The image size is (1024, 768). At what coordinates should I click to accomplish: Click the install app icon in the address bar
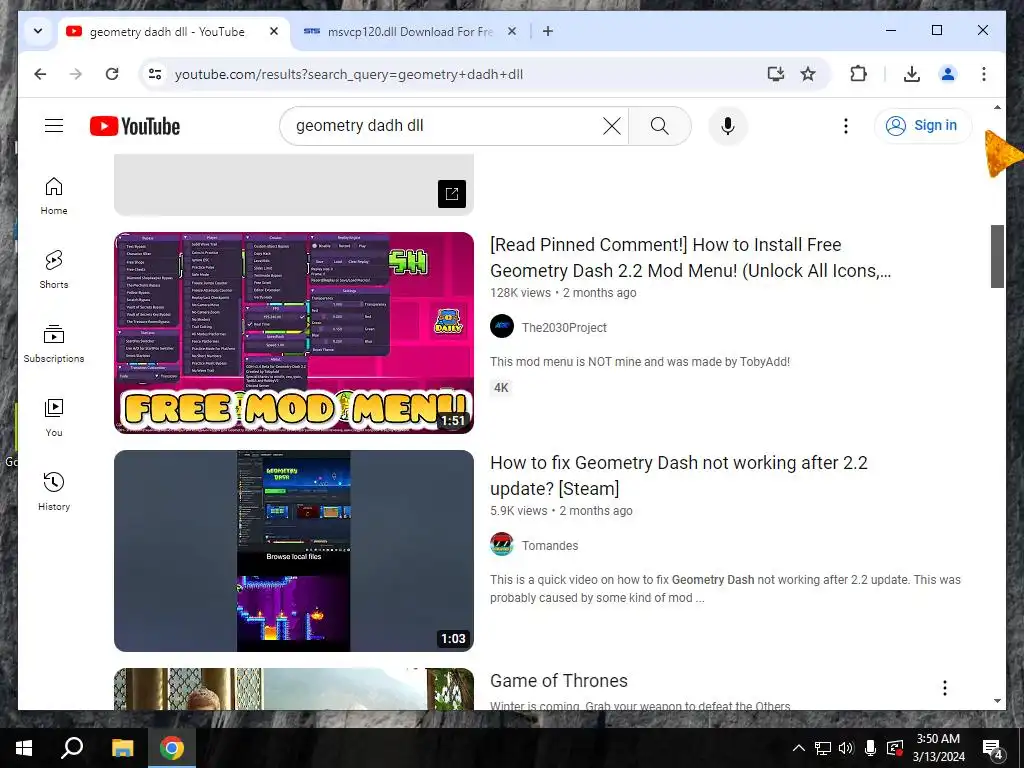[x=776, y=74]
